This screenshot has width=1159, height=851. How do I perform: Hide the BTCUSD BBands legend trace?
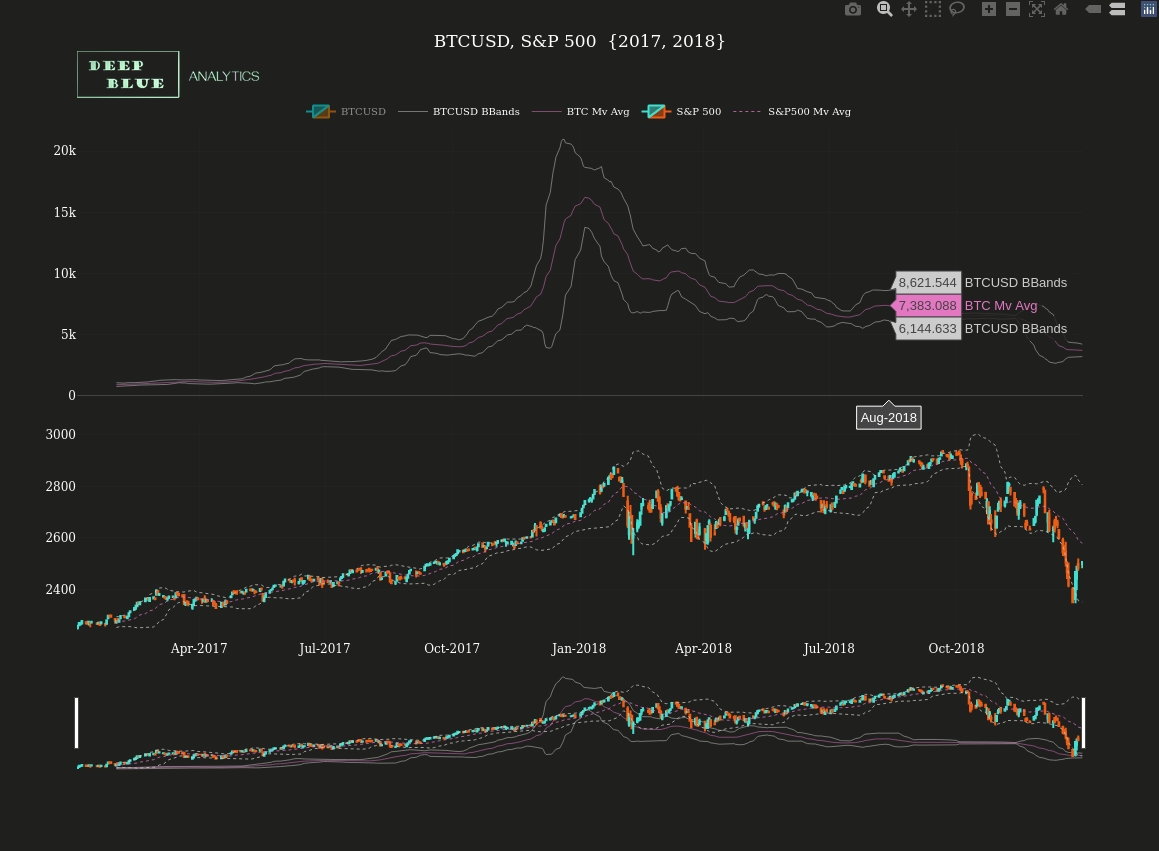tap(460, 112)
